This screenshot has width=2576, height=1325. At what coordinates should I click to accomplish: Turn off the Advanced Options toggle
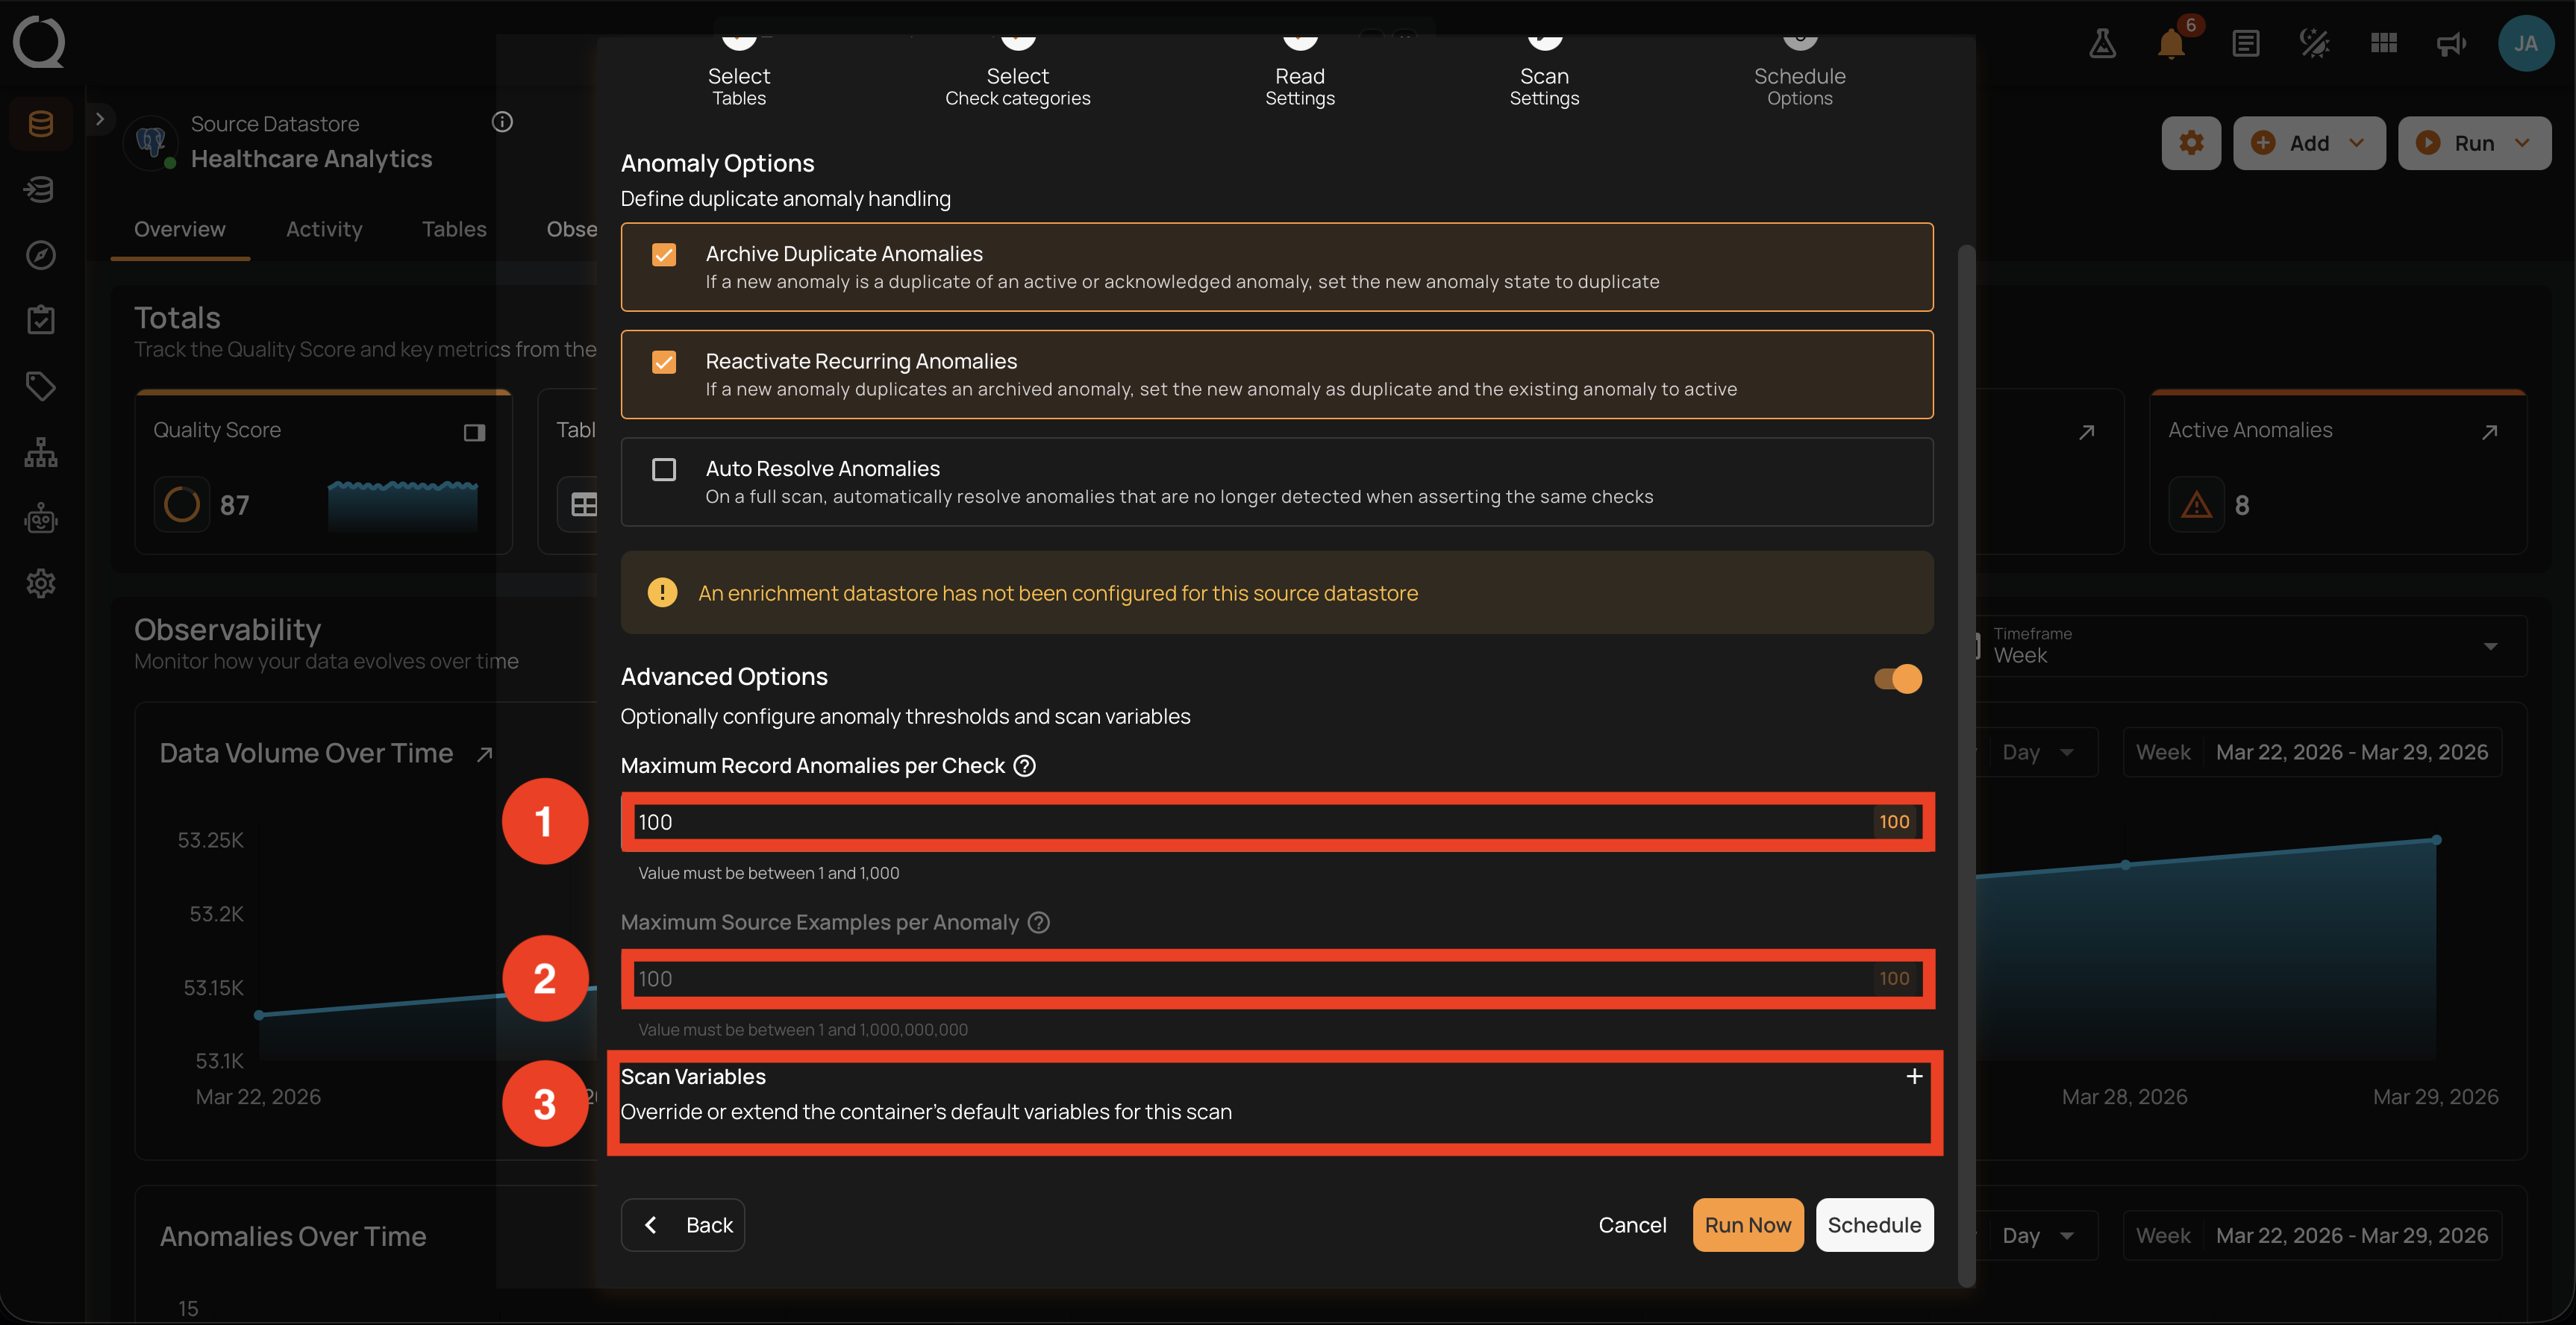pos(1897,679)
